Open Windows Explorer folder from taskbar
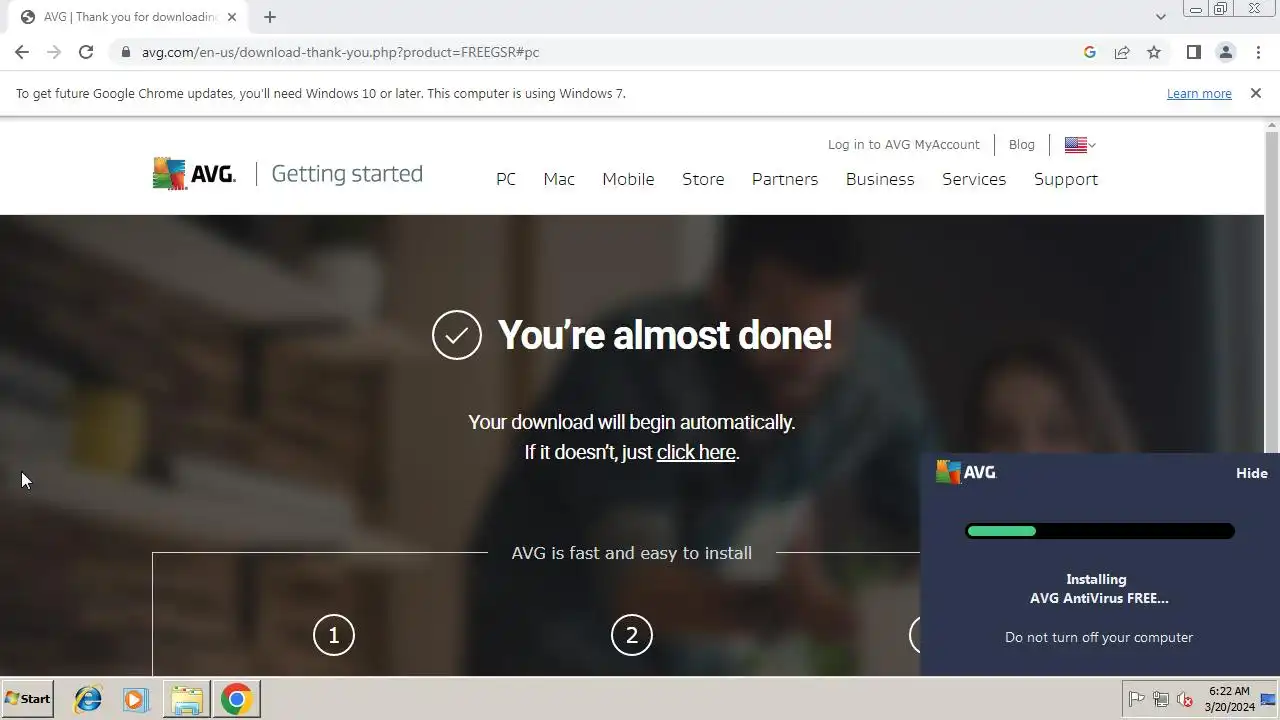 click(x=186, y=699)
